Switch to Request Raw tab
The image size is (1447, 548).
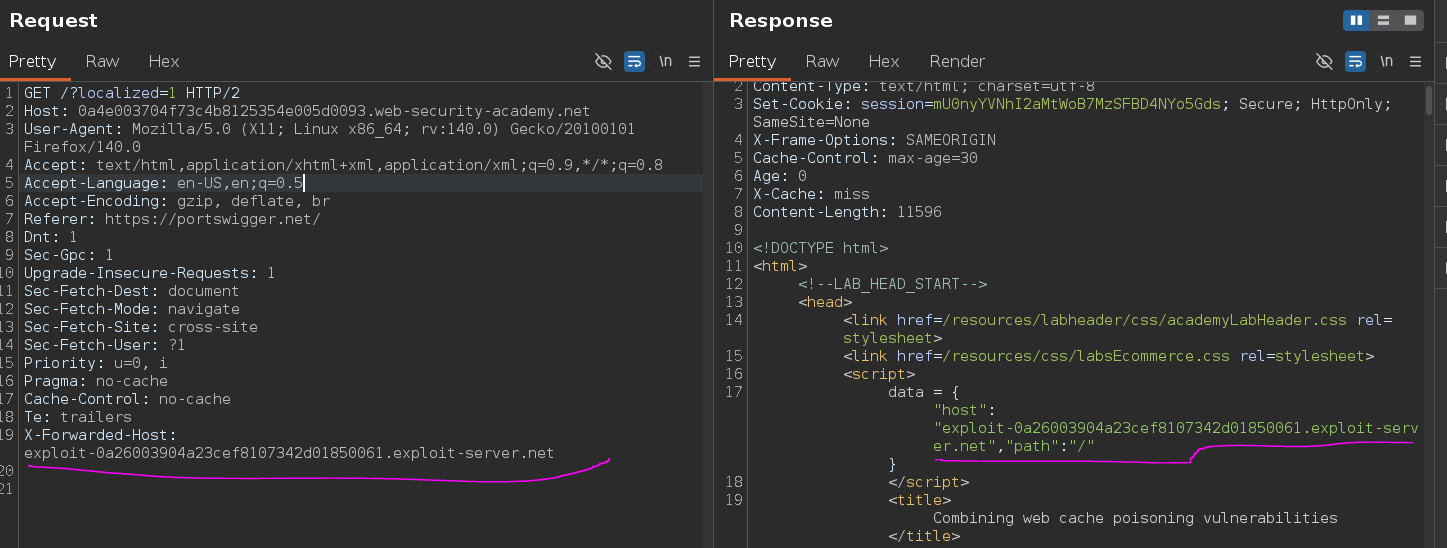click(102, 61)
